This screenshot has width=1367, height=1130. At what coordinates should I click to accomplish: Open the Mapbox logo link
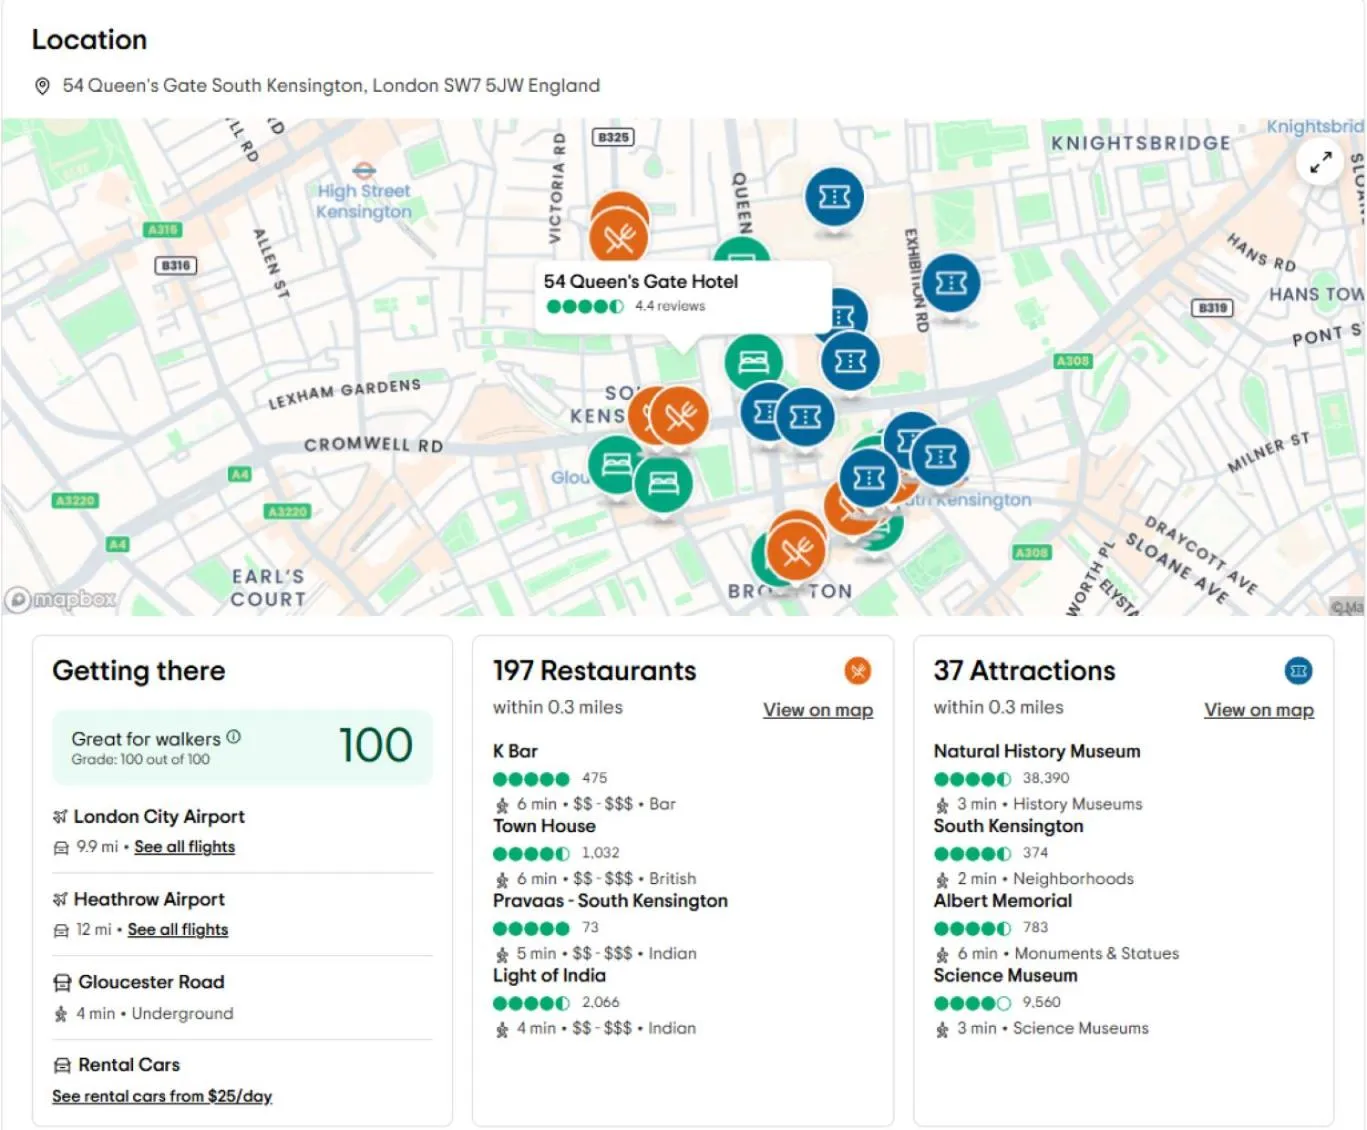tap(62, 599)
